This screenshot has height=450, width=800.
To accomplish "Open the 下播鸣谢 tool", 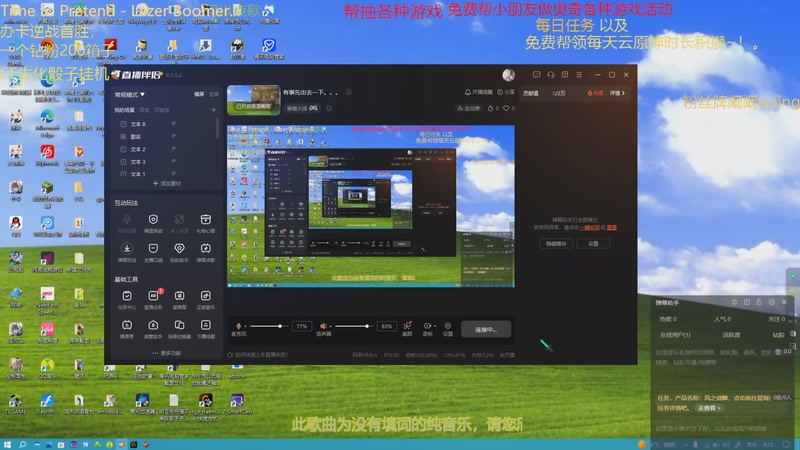I will point(206,329).
